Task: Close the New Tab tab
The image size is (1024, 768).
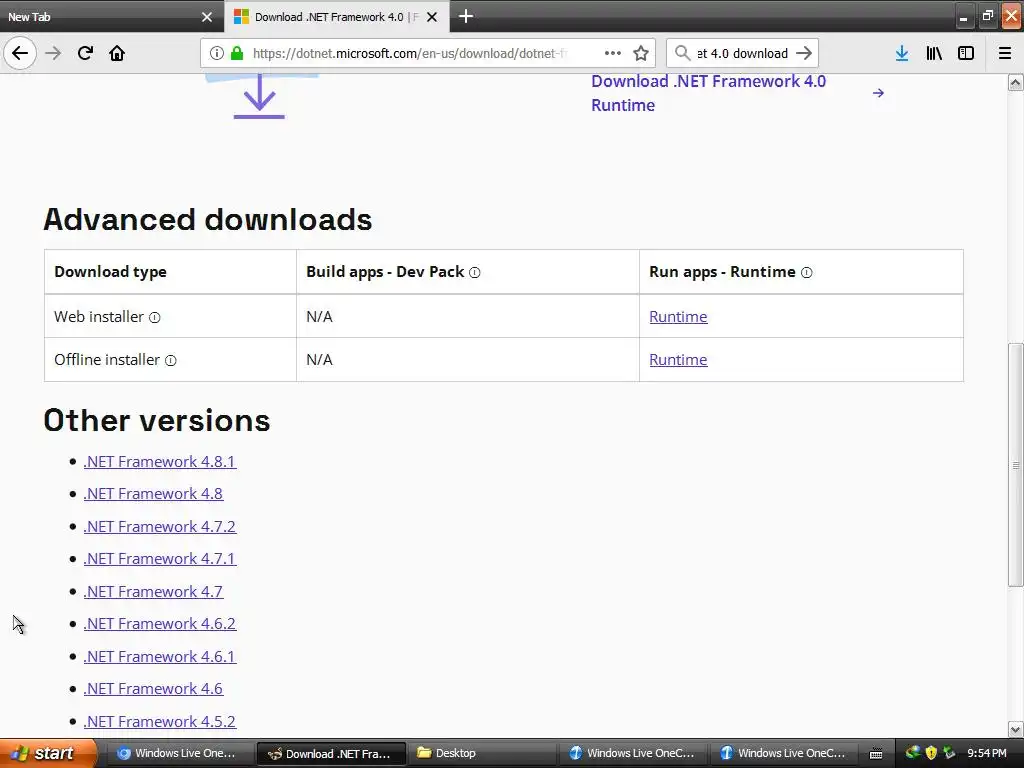Action: tap(207, 17)
